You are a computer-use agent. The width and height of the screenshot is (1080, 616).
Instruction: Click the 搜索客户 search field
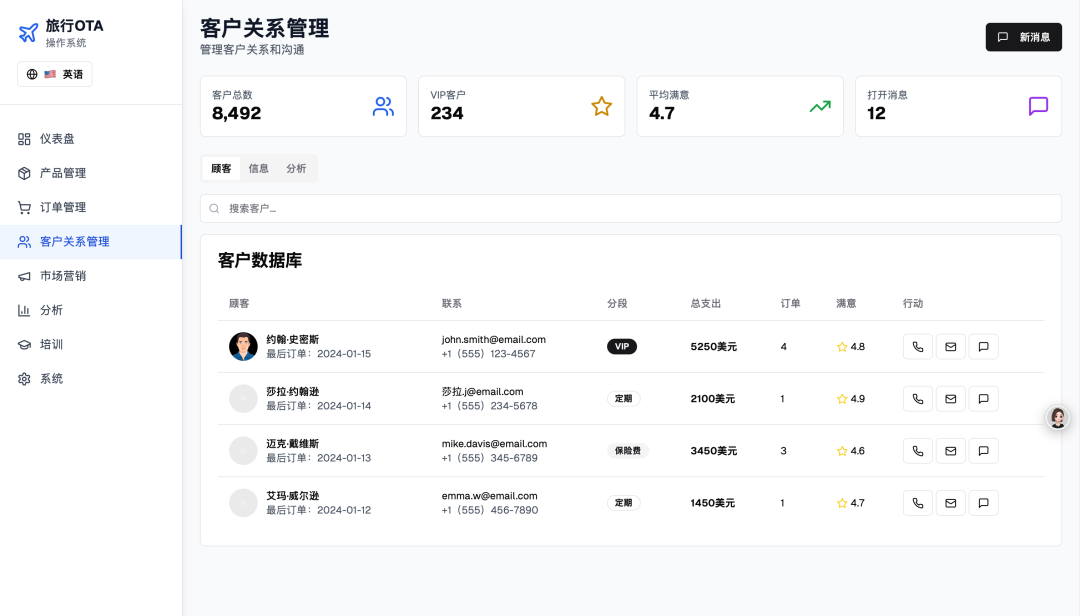pos(630,208)
